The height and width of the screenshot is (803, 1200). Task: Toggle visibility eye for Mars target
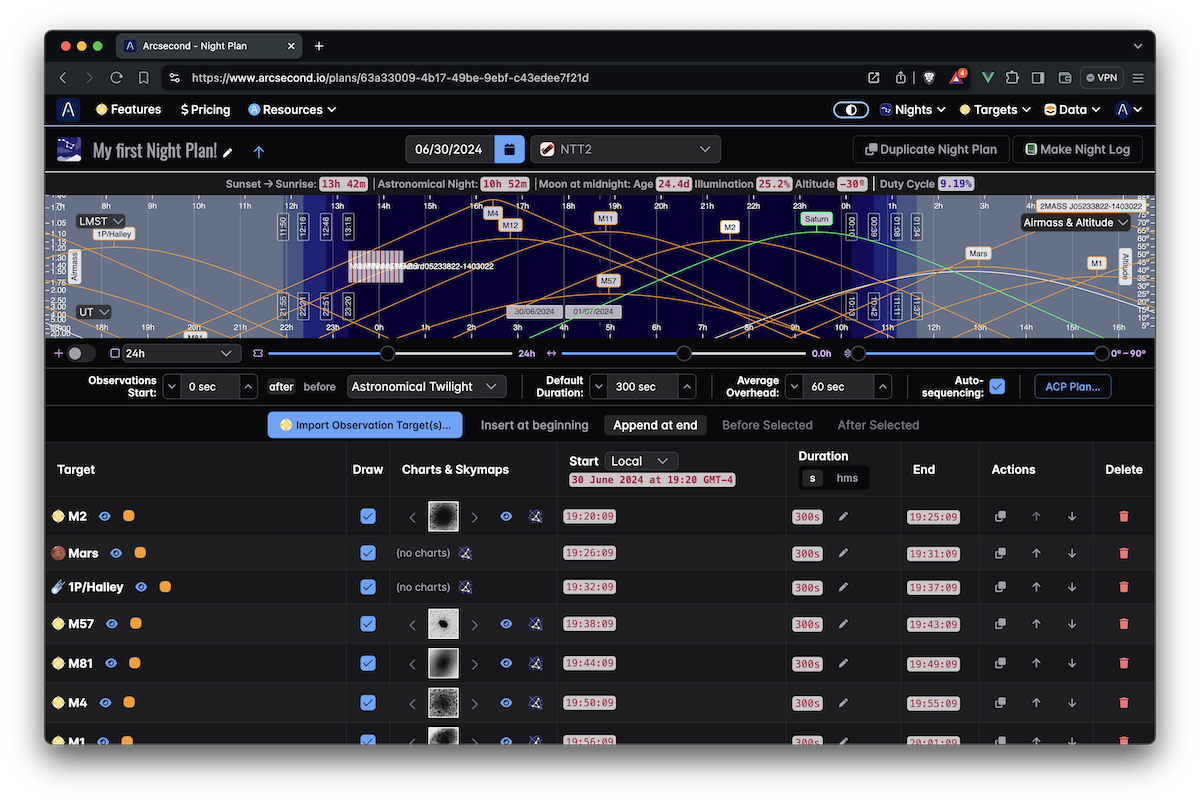(116, 553)
